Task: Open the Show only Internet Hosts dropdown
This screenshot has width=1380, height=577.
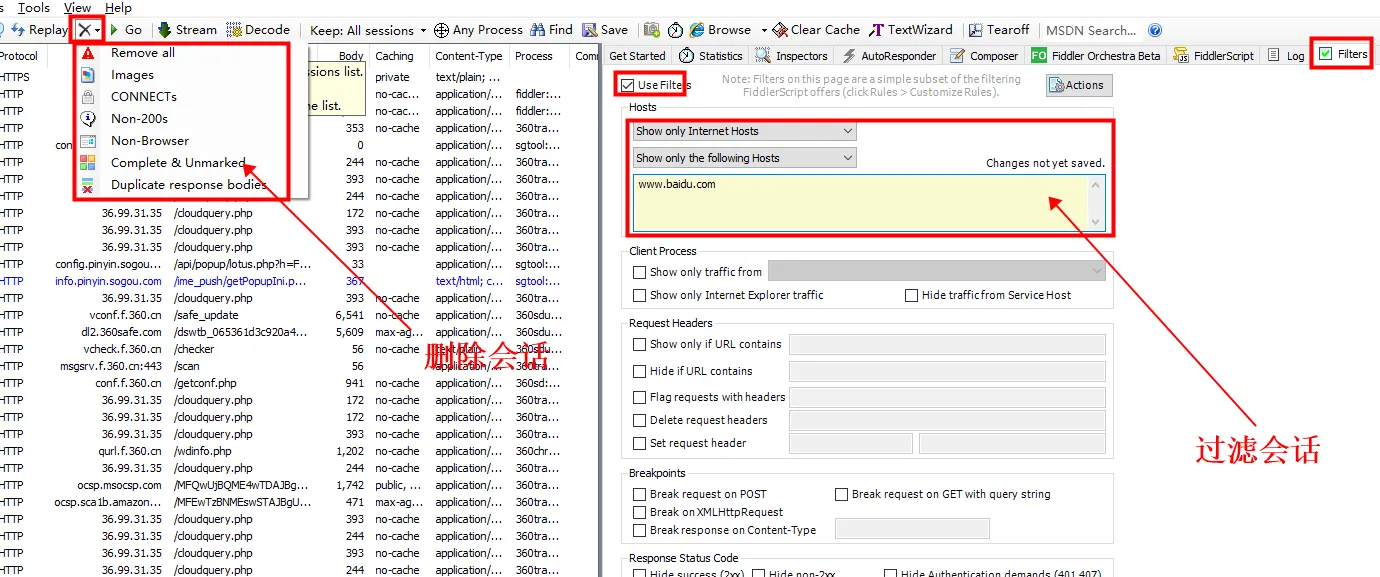Action: point(744,131)
